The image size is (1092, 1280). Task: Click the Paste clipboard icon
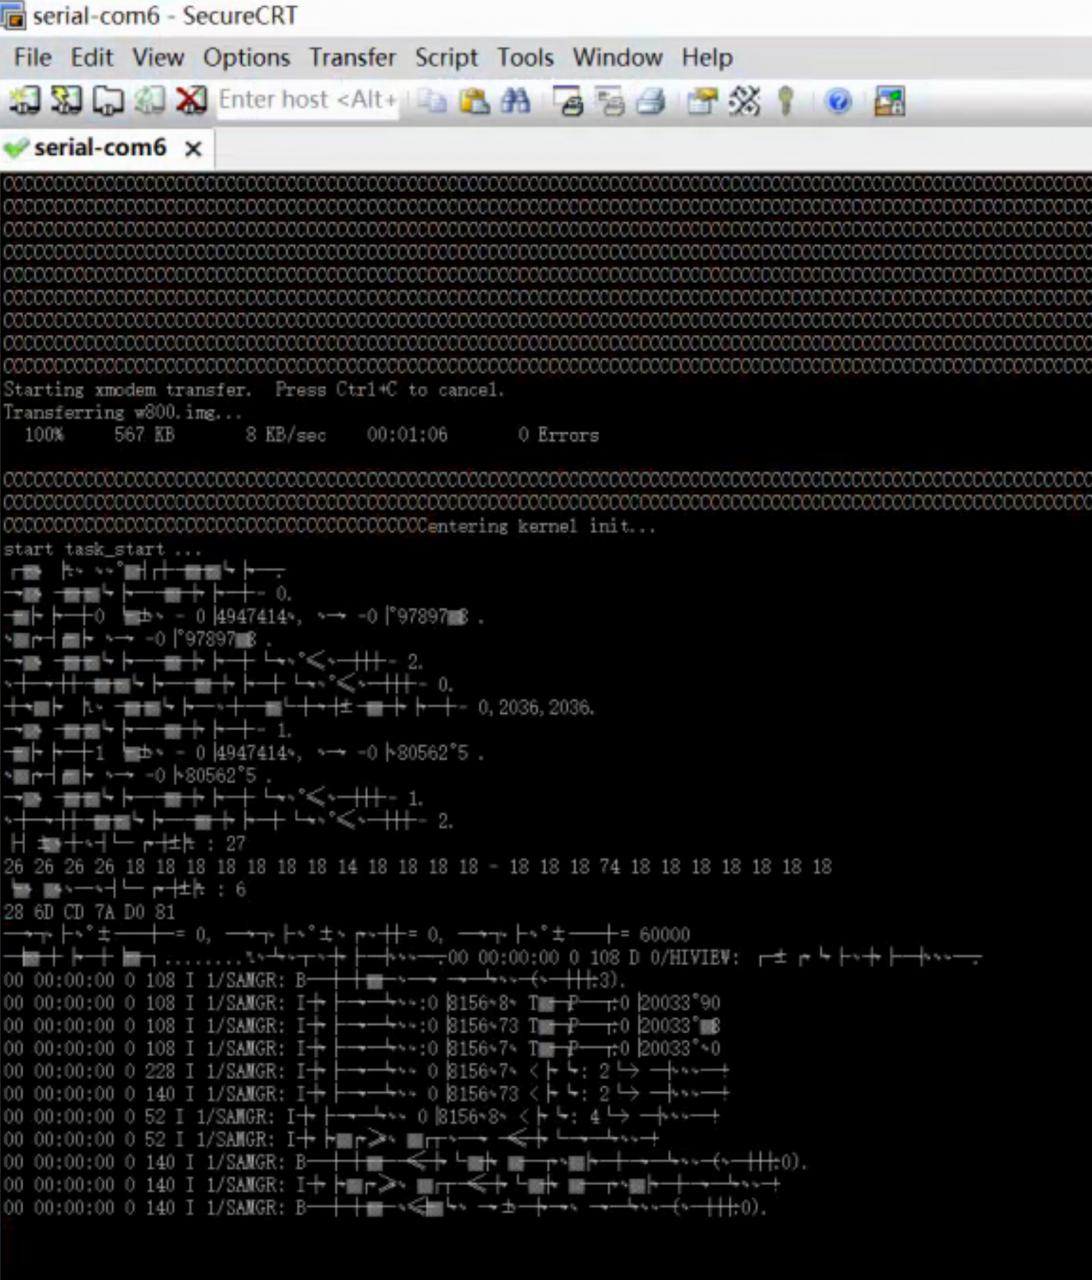coord(474,100)
